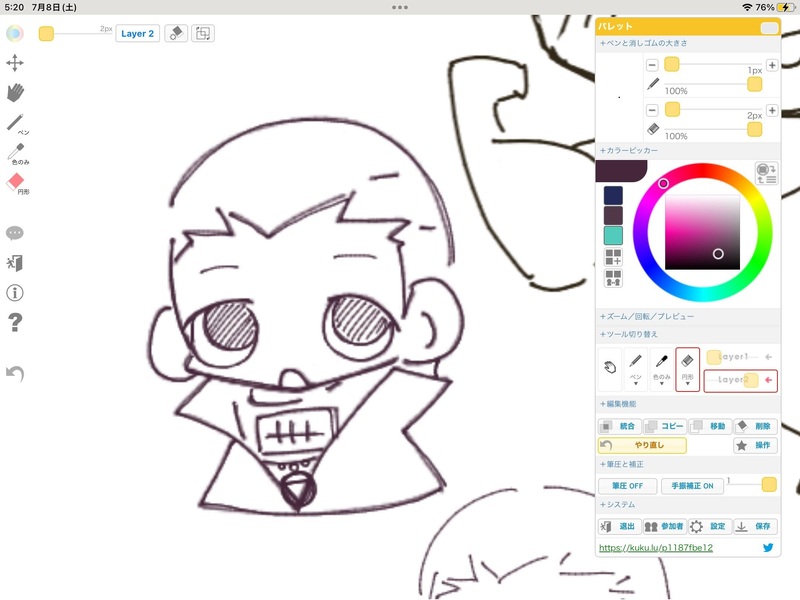
Task: Click the hue ring on color wheel
Action: 663,183
